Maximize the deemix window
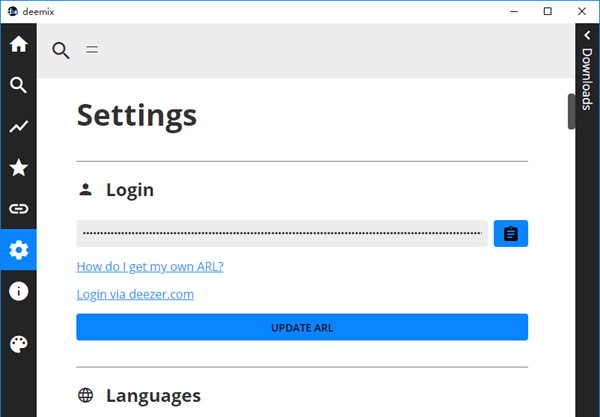 tap(548, 11)
